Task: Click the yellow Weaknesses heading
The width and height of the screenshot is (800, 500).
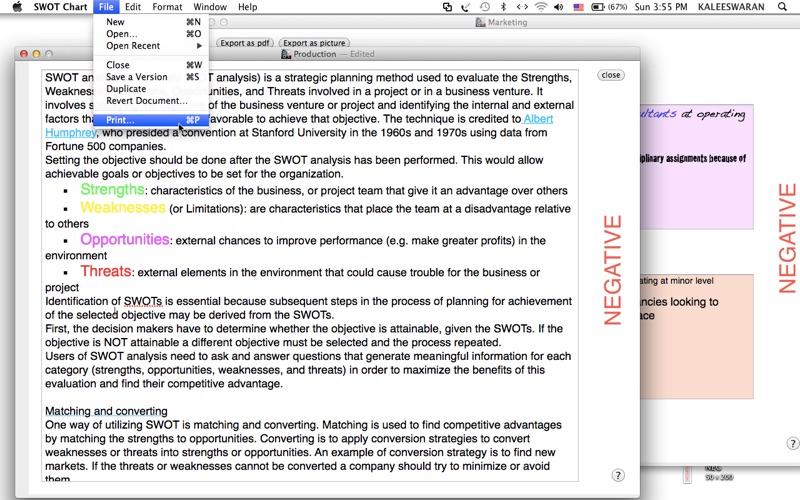Action: pyautogui.click(x=123, y=207)
